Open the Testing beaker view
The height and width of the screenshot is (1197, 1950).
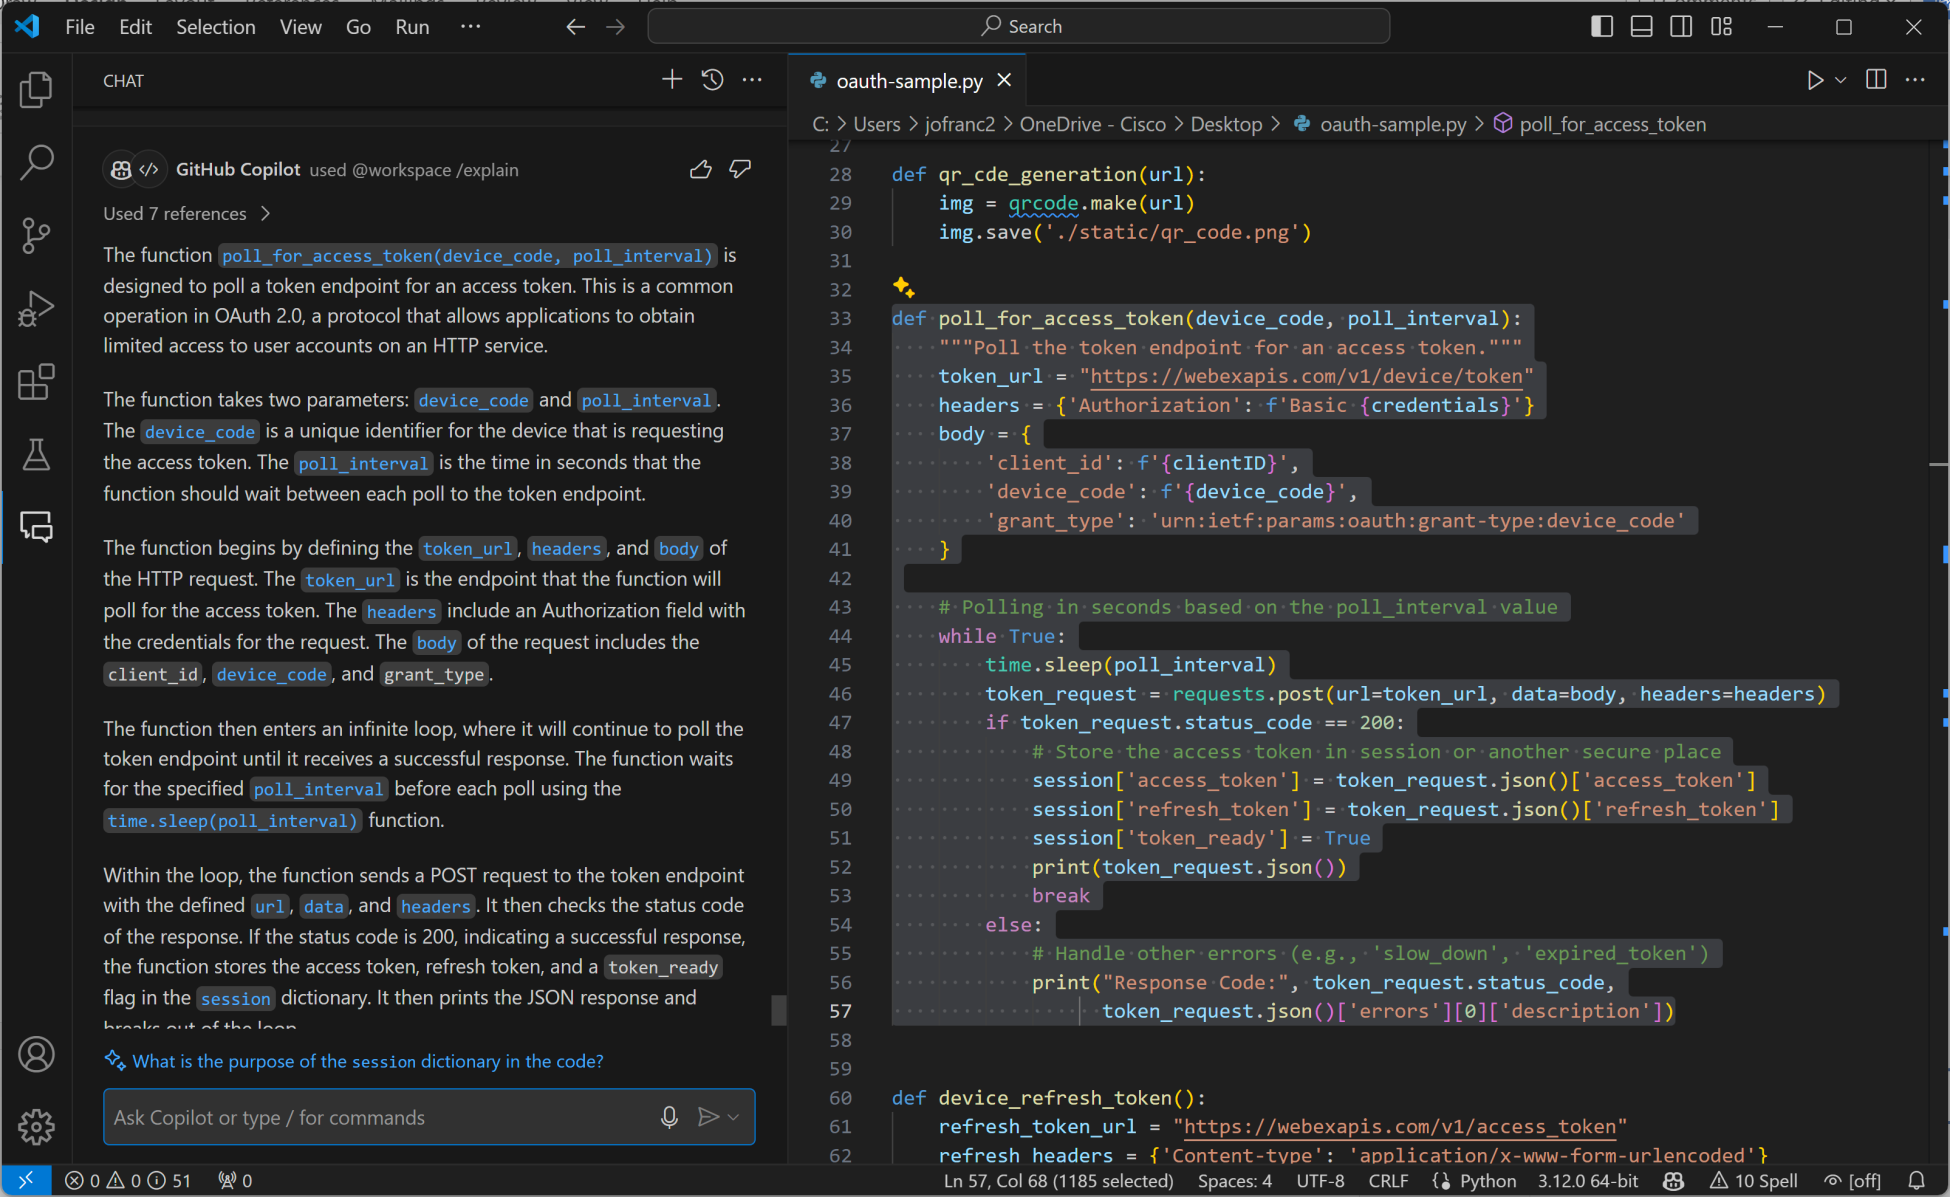coord(36,455)
